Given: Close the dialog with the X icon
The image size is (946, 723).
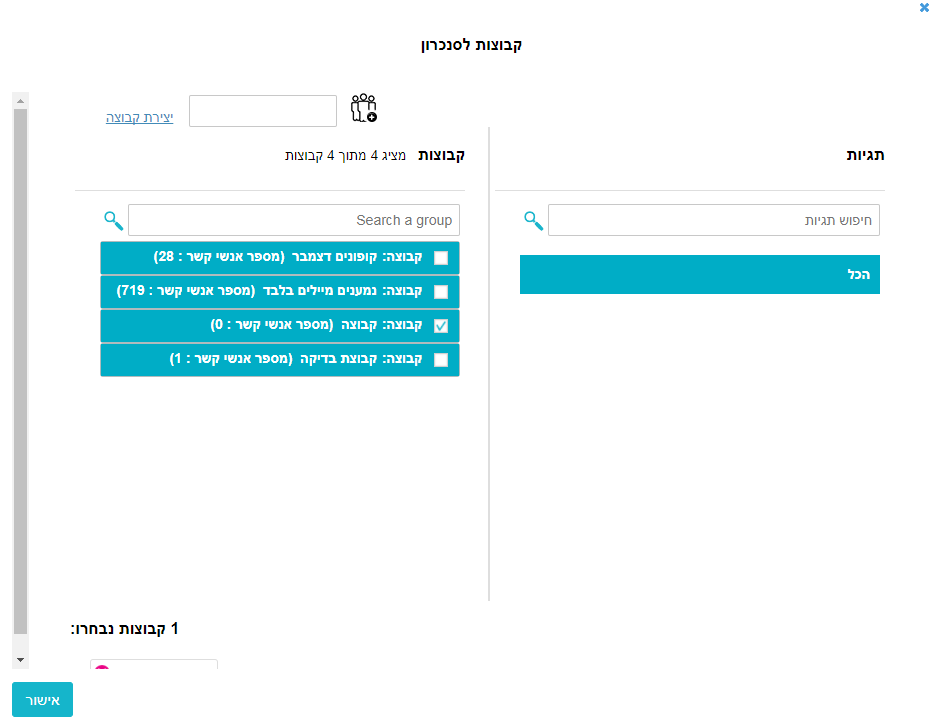Looking at the screenshot, I should coord(924,8).
